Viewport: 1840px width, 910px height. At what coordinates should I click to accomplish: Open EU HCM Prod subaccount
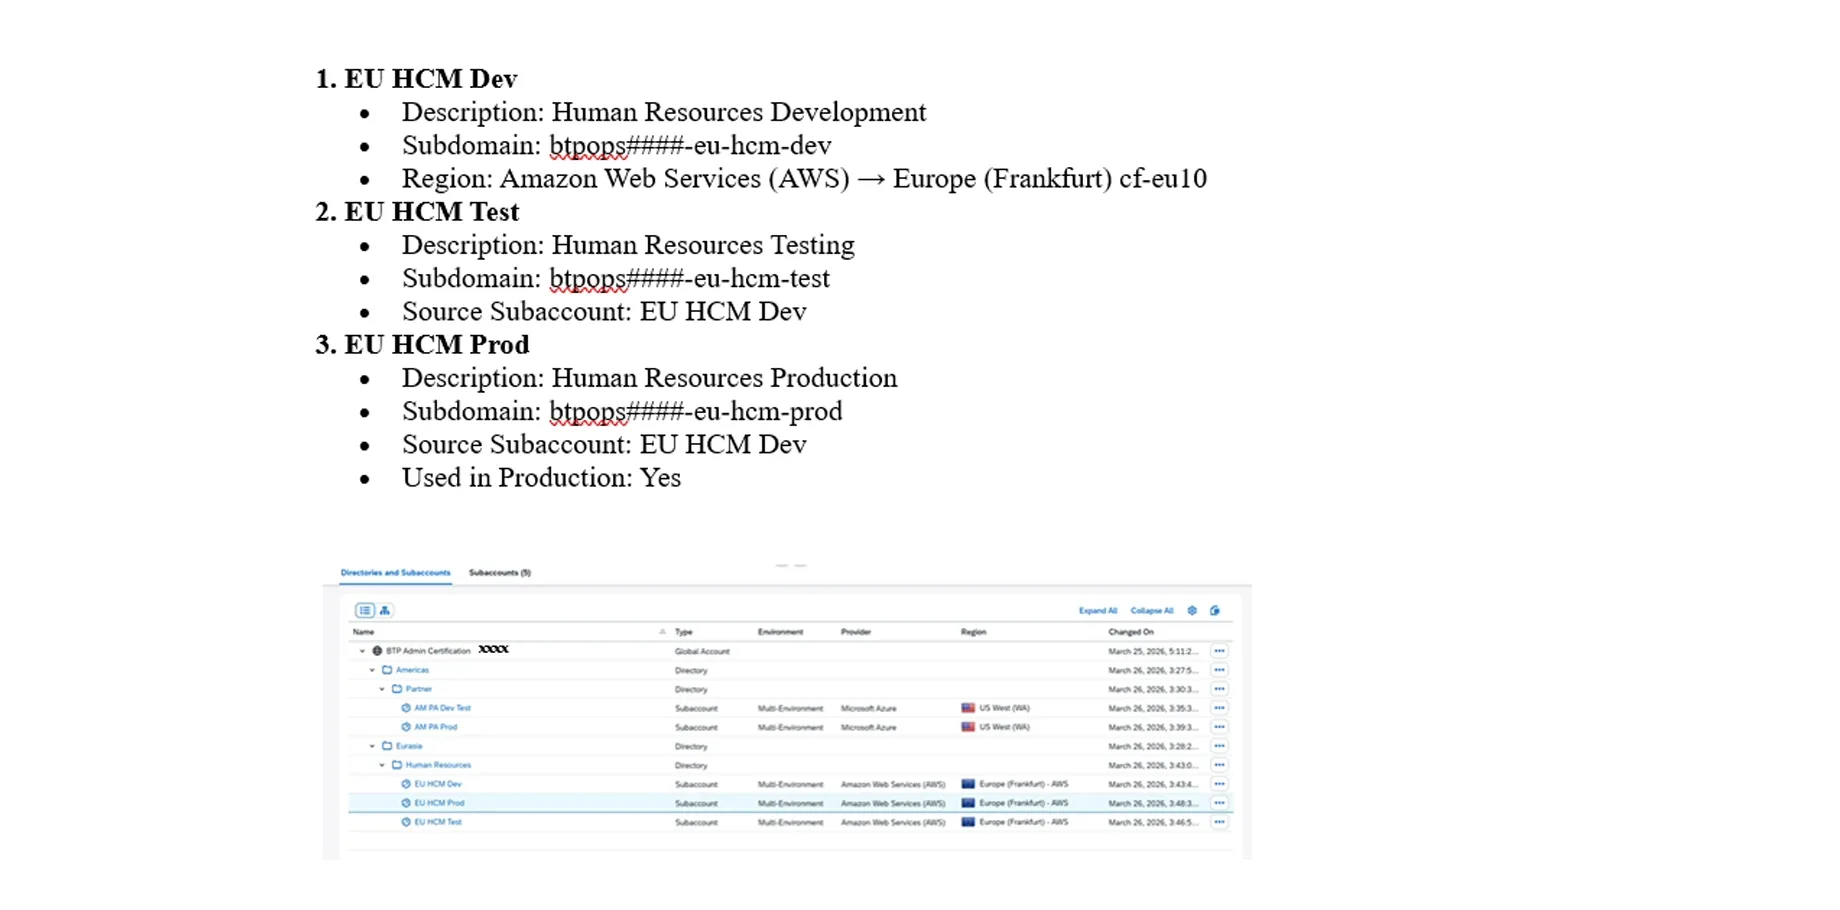point(439,803)
